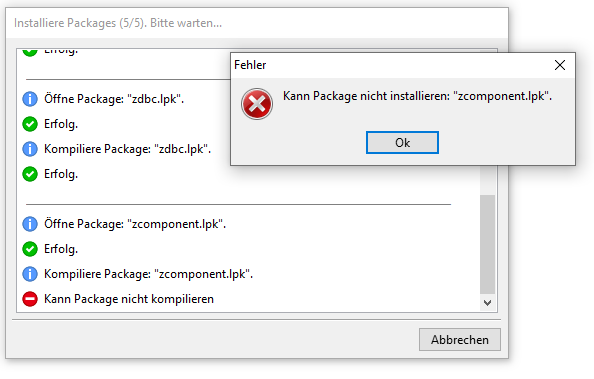Click info icon beside Kompiliere Package zdbc.lpk
The image size is (594, 379).
pos(30,149)
